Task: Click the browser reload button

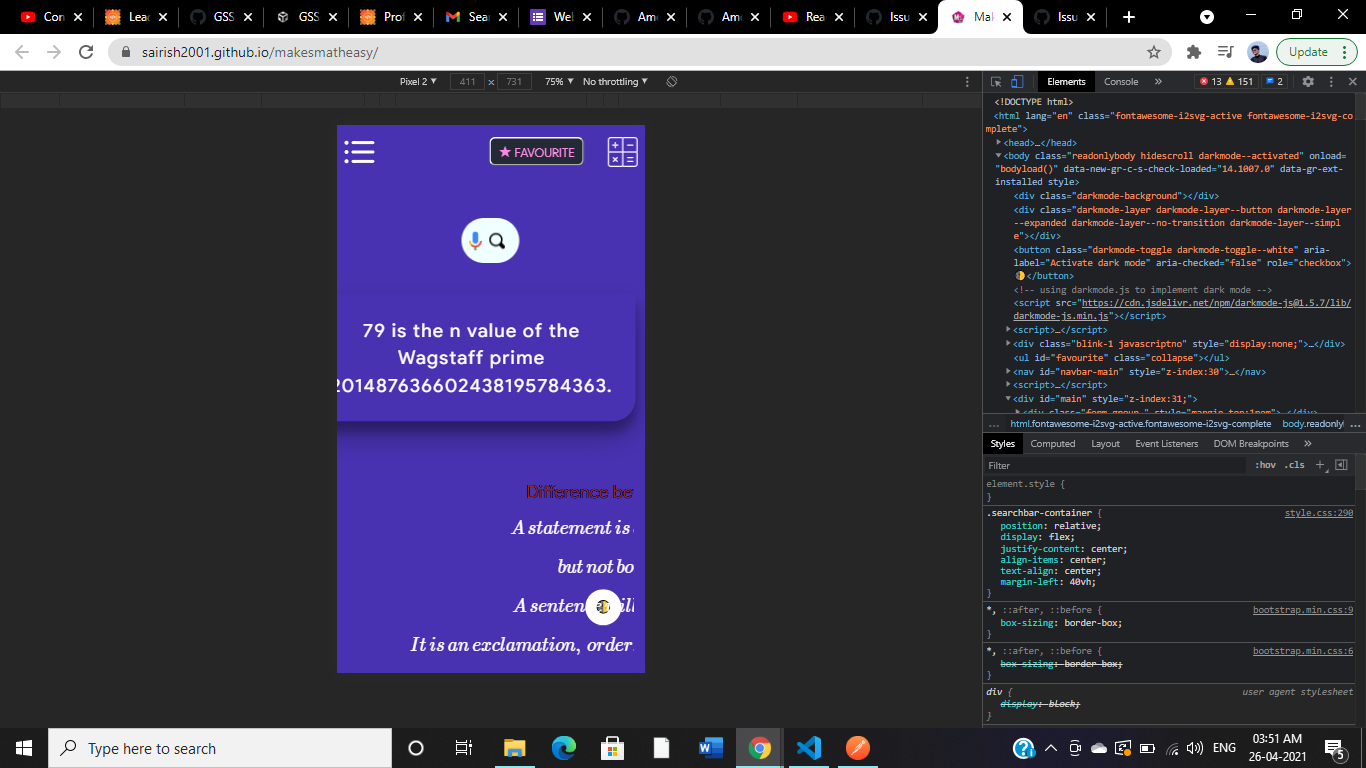Action: [x=86, y=52]
